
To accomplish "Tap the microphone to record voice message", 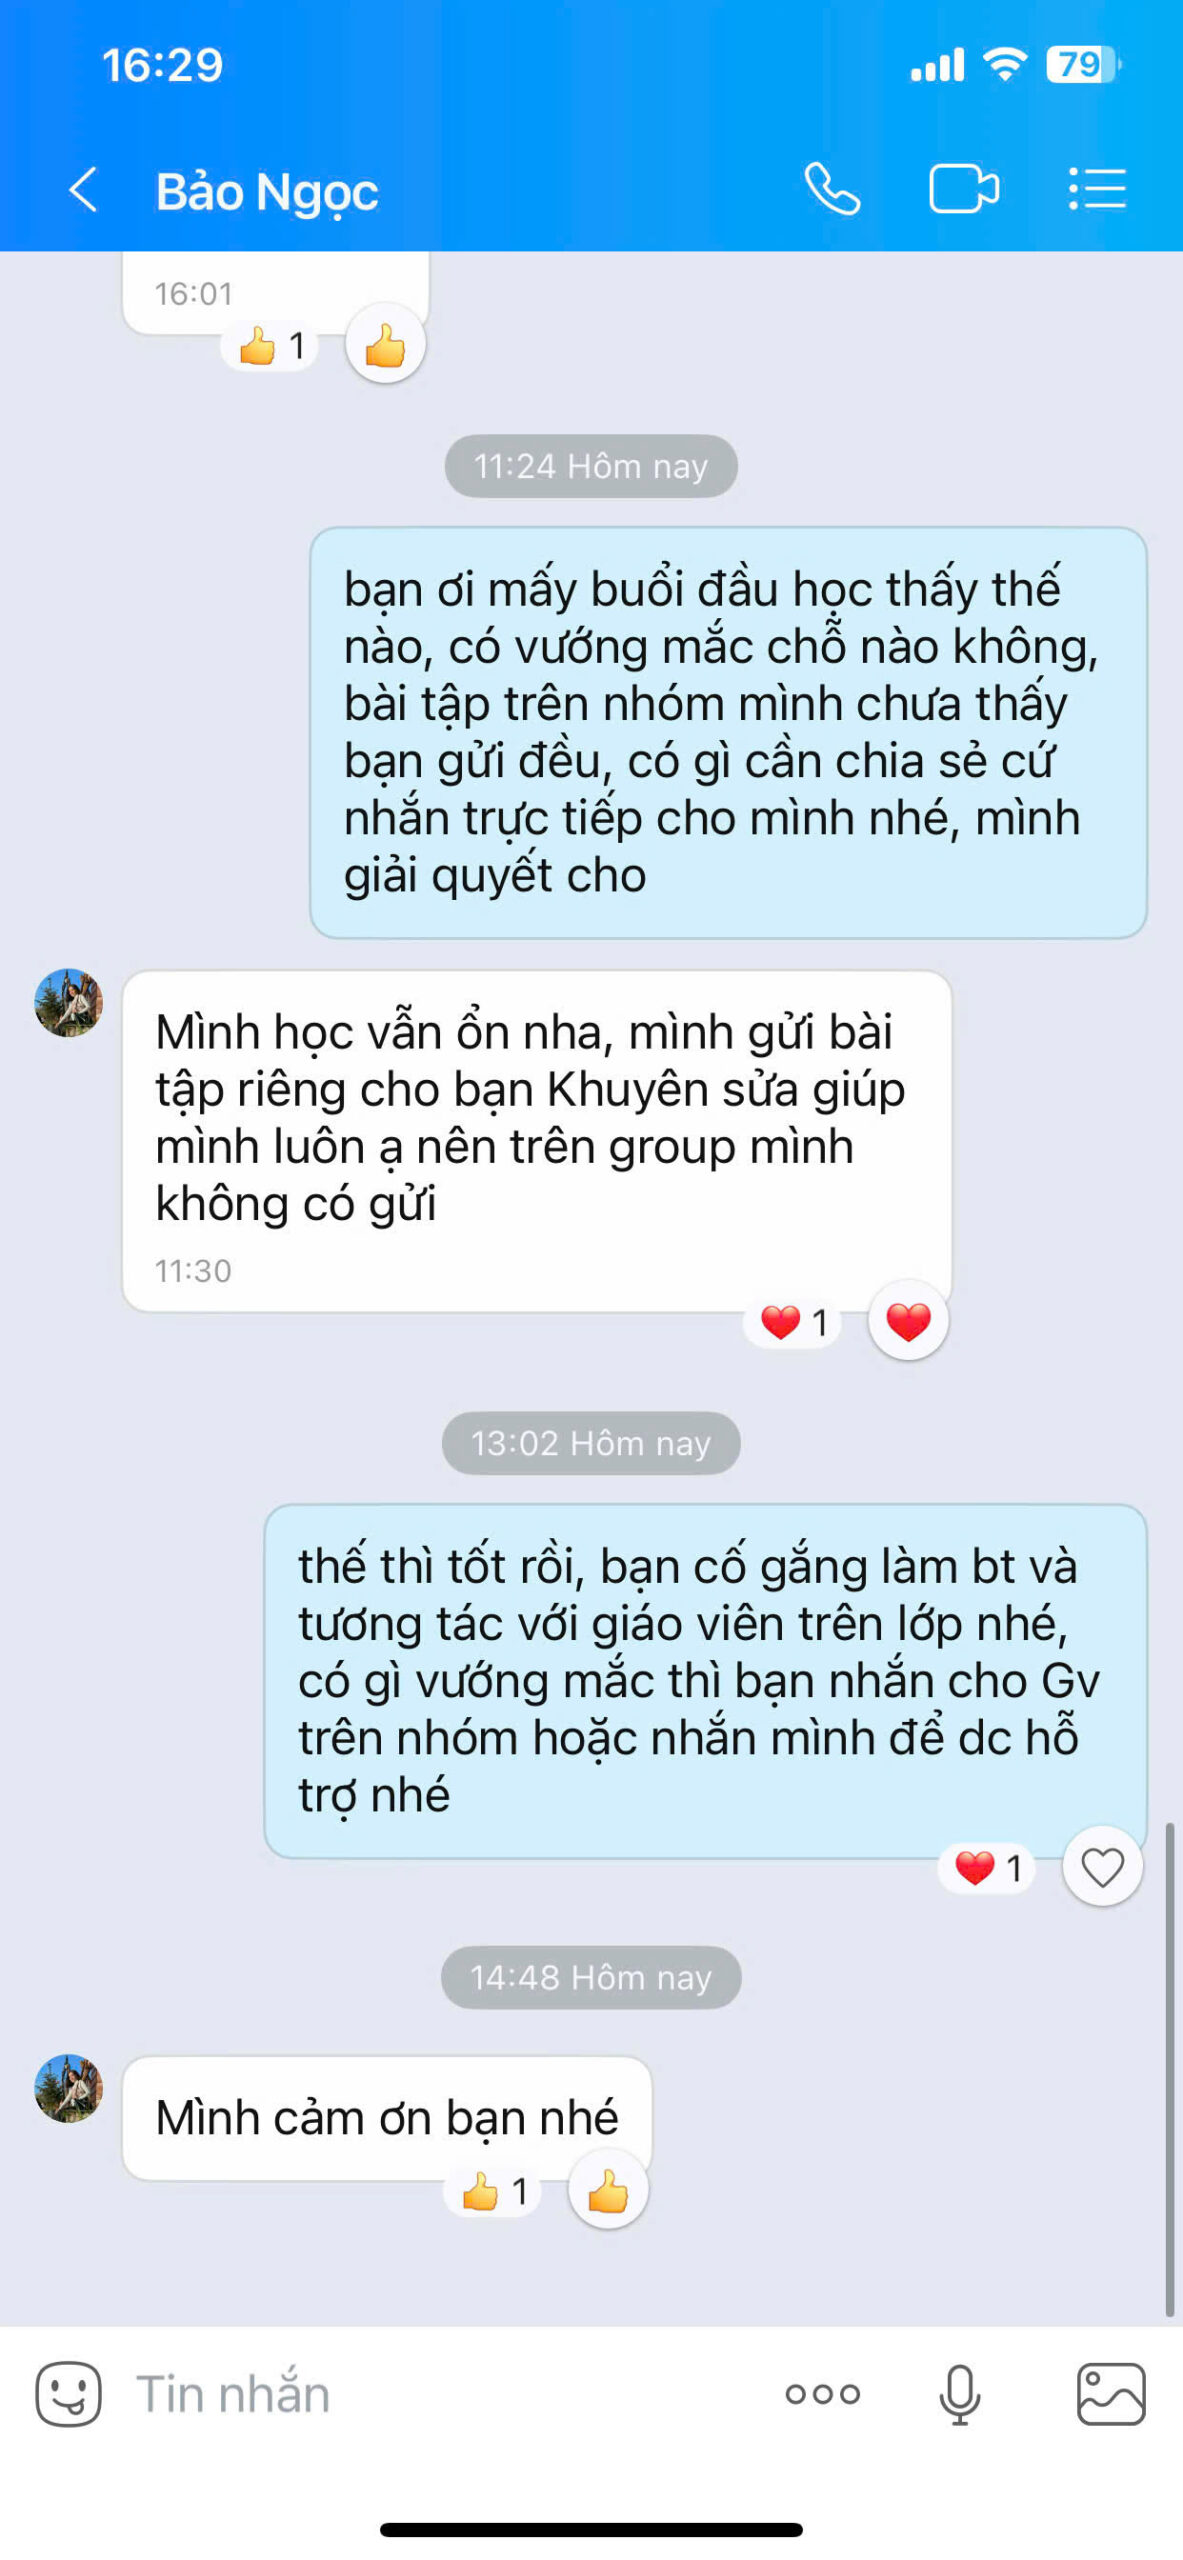I will [959, 2394].
